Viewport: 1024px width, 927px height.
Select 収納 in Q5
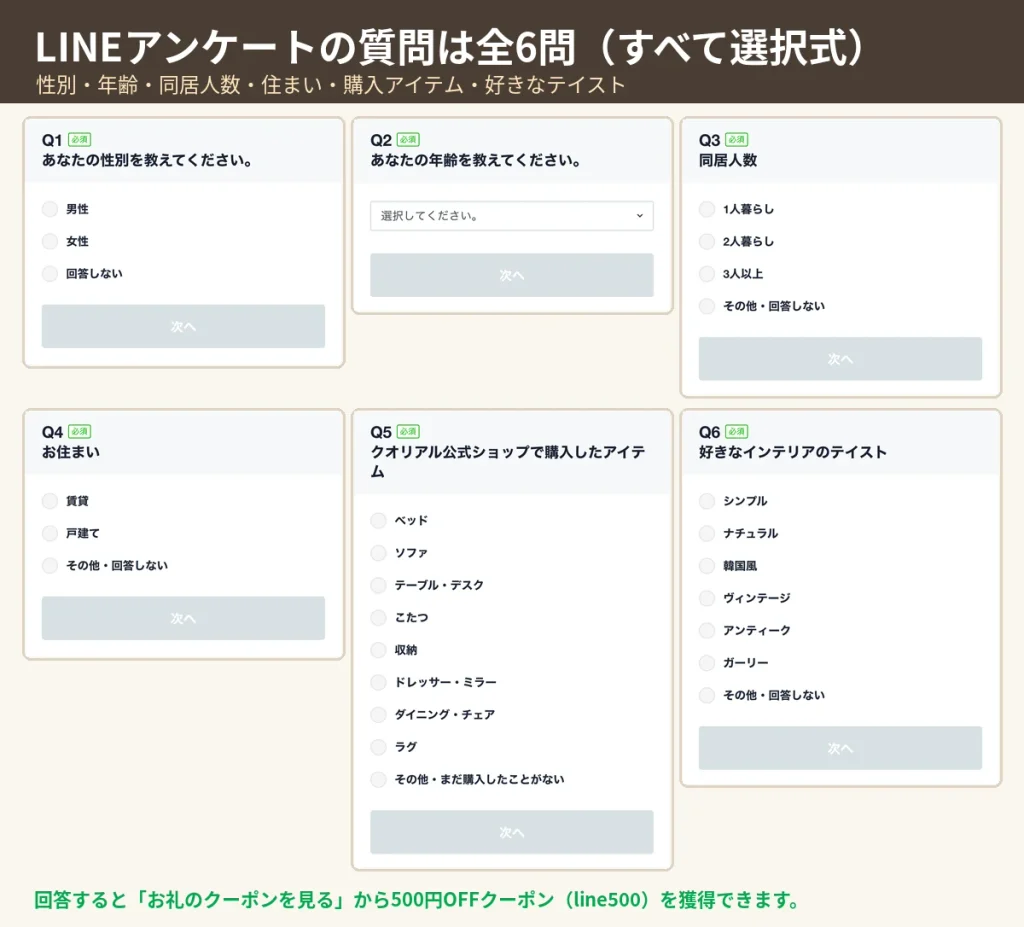pos(379,650)
